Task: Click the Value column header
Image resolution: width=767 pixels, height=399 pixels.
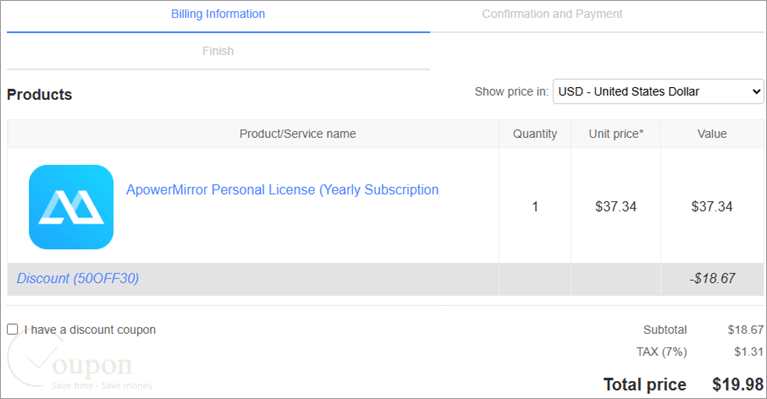Action: coord(712,134)
